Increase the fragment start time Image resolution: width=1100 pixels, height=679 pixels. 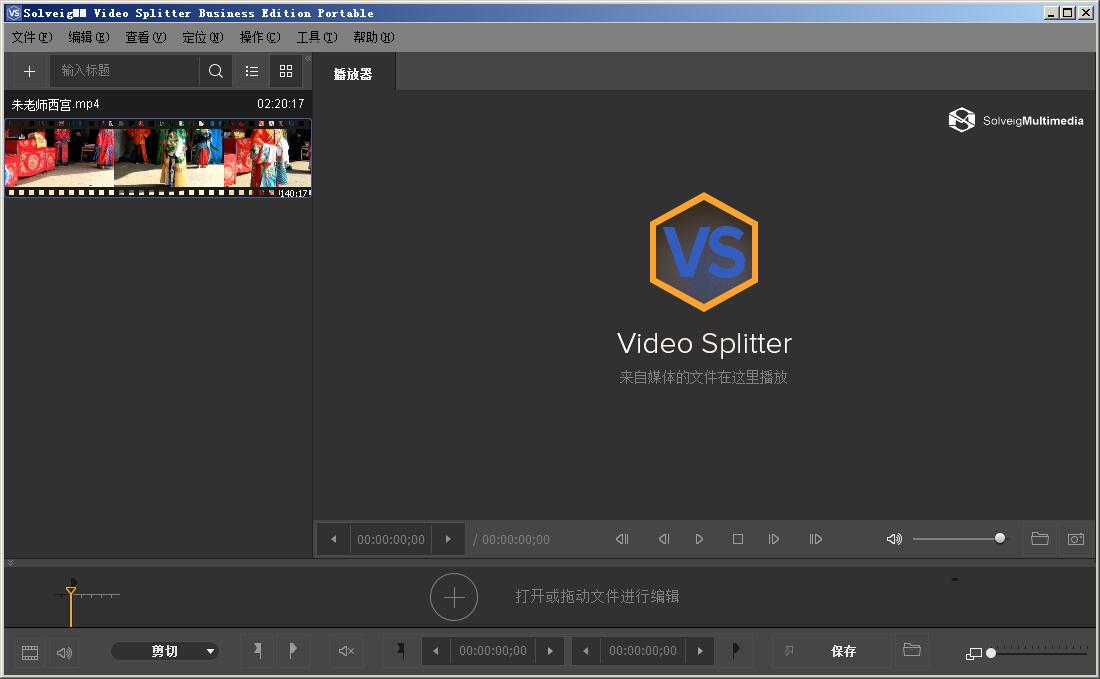click(x=550, y=651)
